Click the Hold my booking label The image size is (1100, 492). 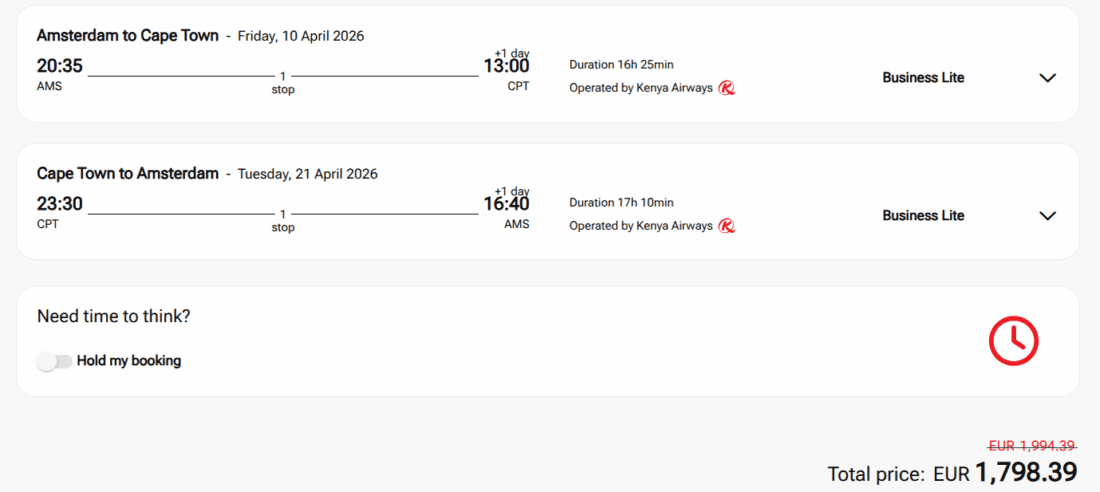tap(129, 361)
